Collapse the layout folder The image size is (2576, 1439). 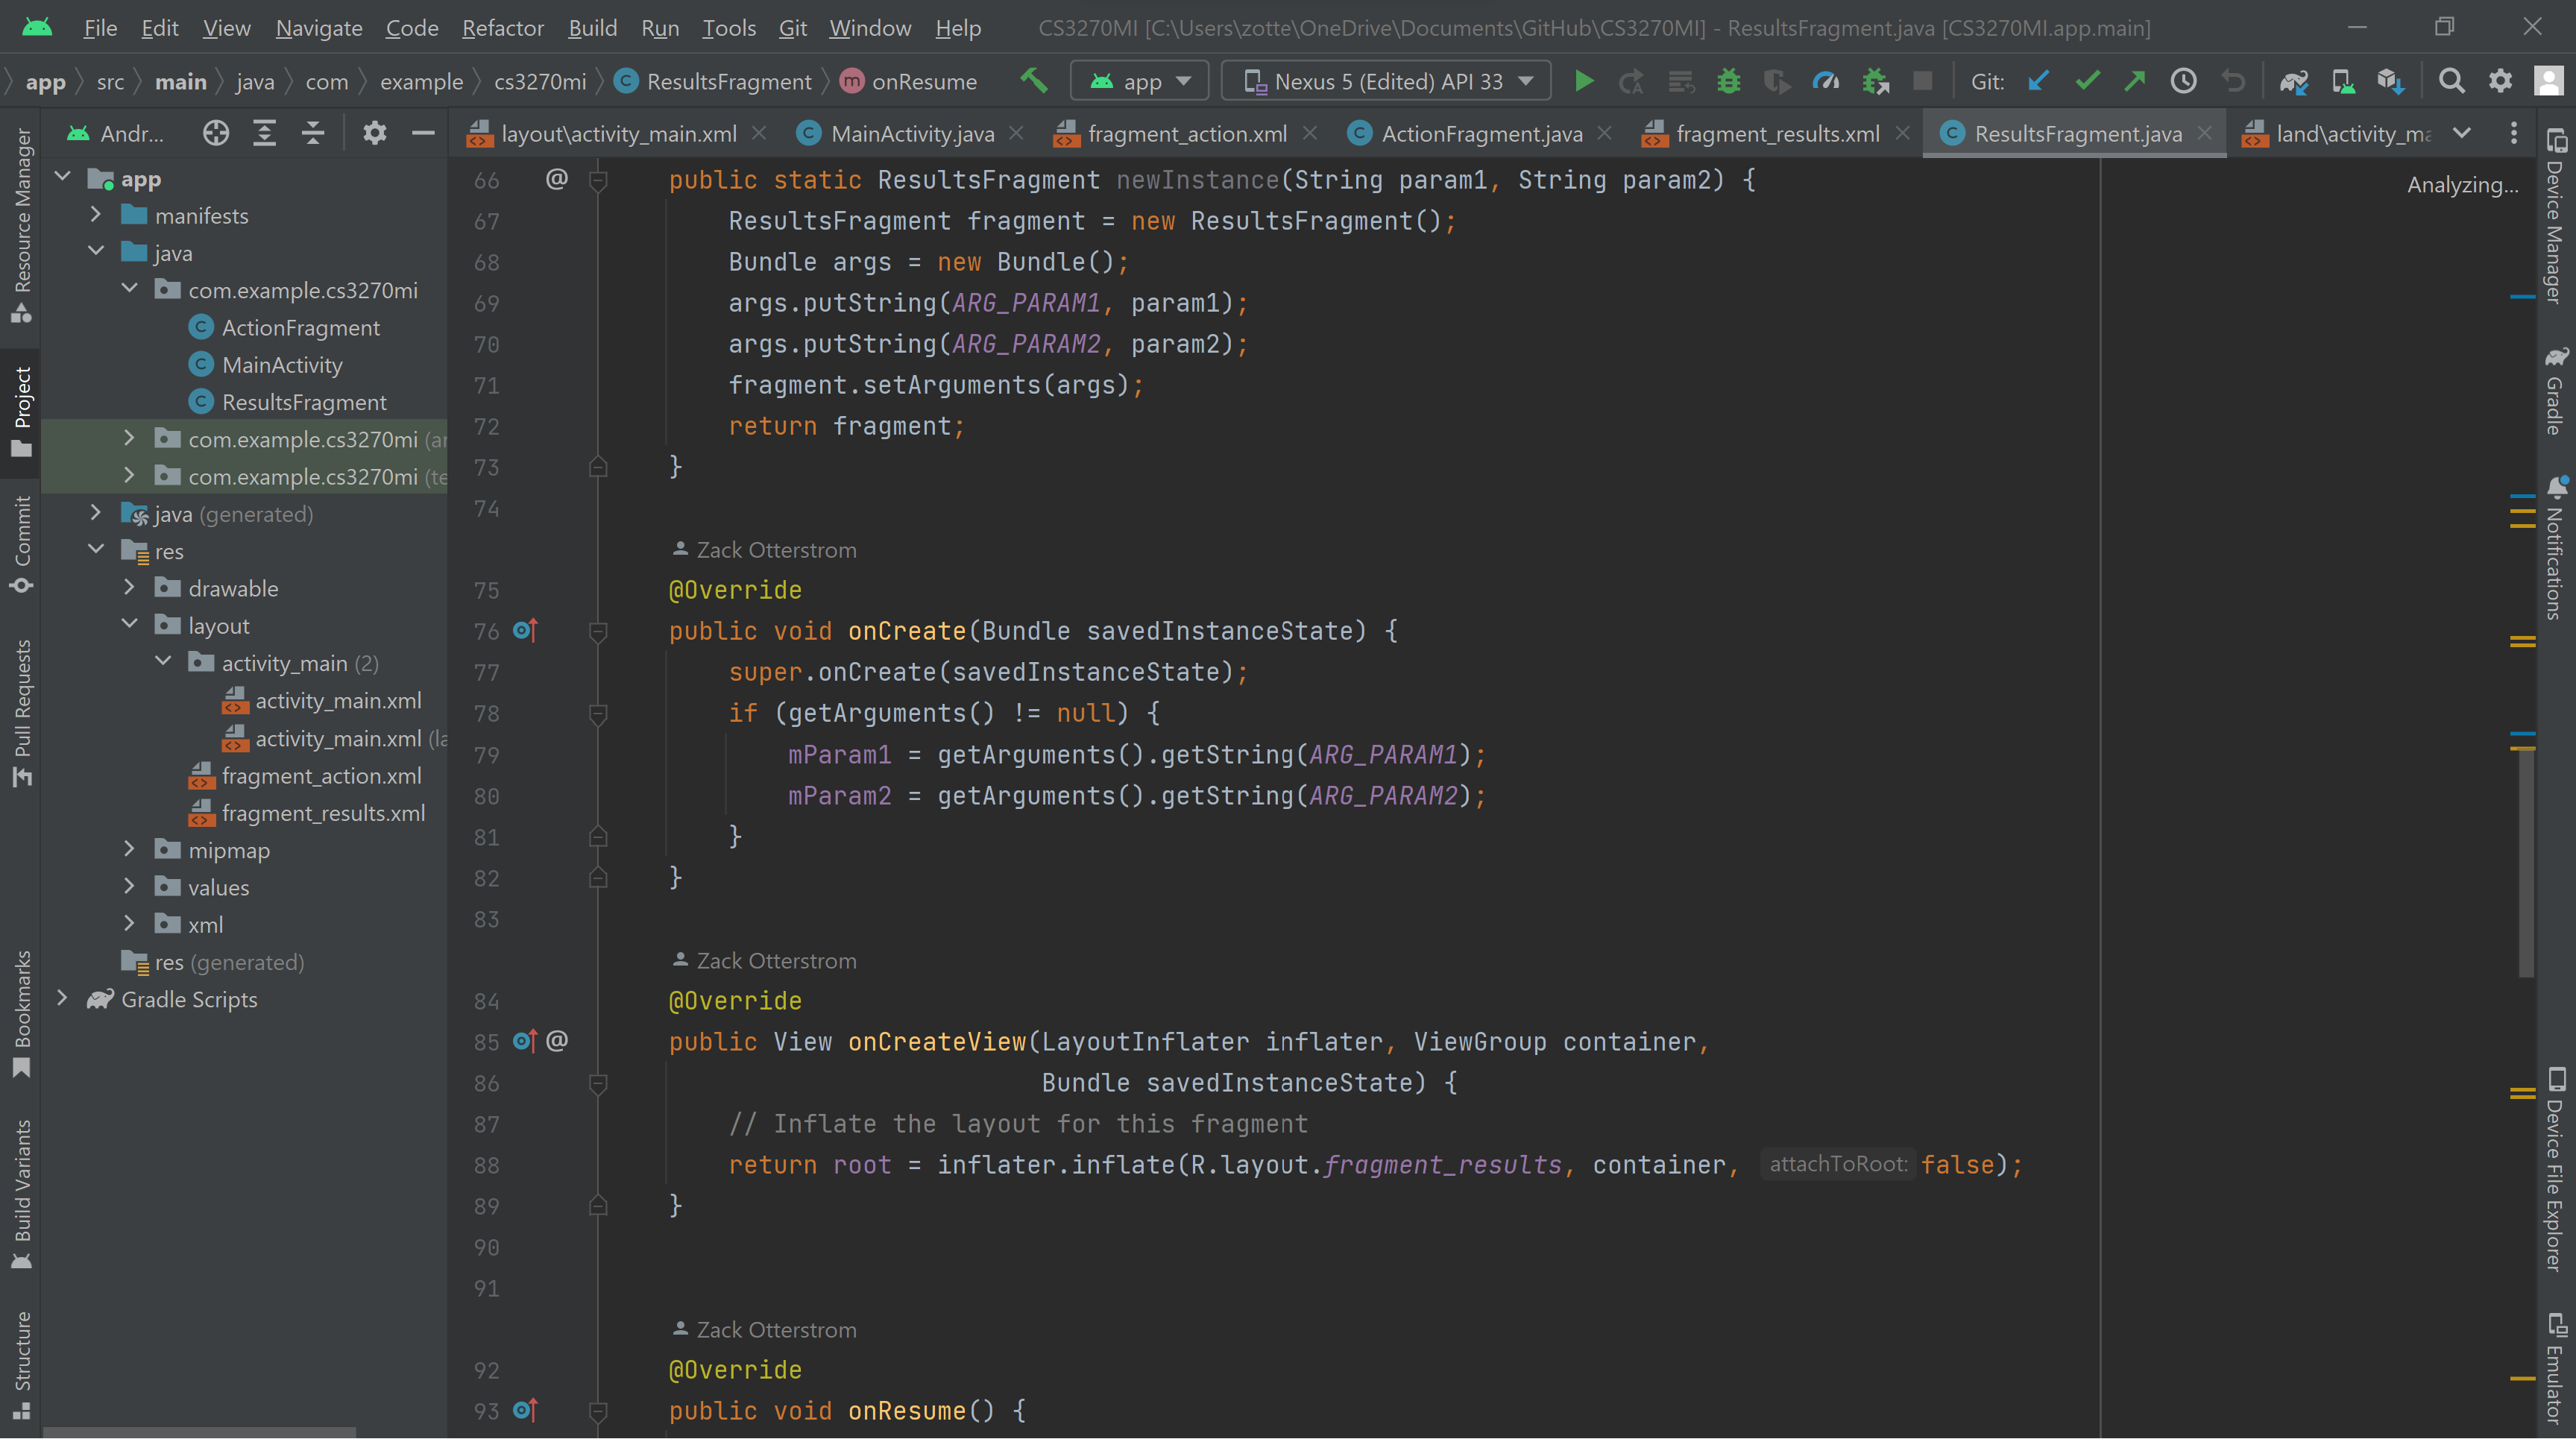[x=129, y=625]
